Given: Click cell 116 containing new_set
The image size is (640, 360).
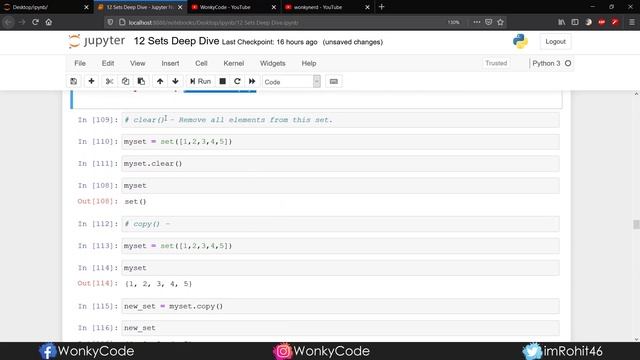Looking at the screenshot, I should pyautogui.click(x=340, y=328).
